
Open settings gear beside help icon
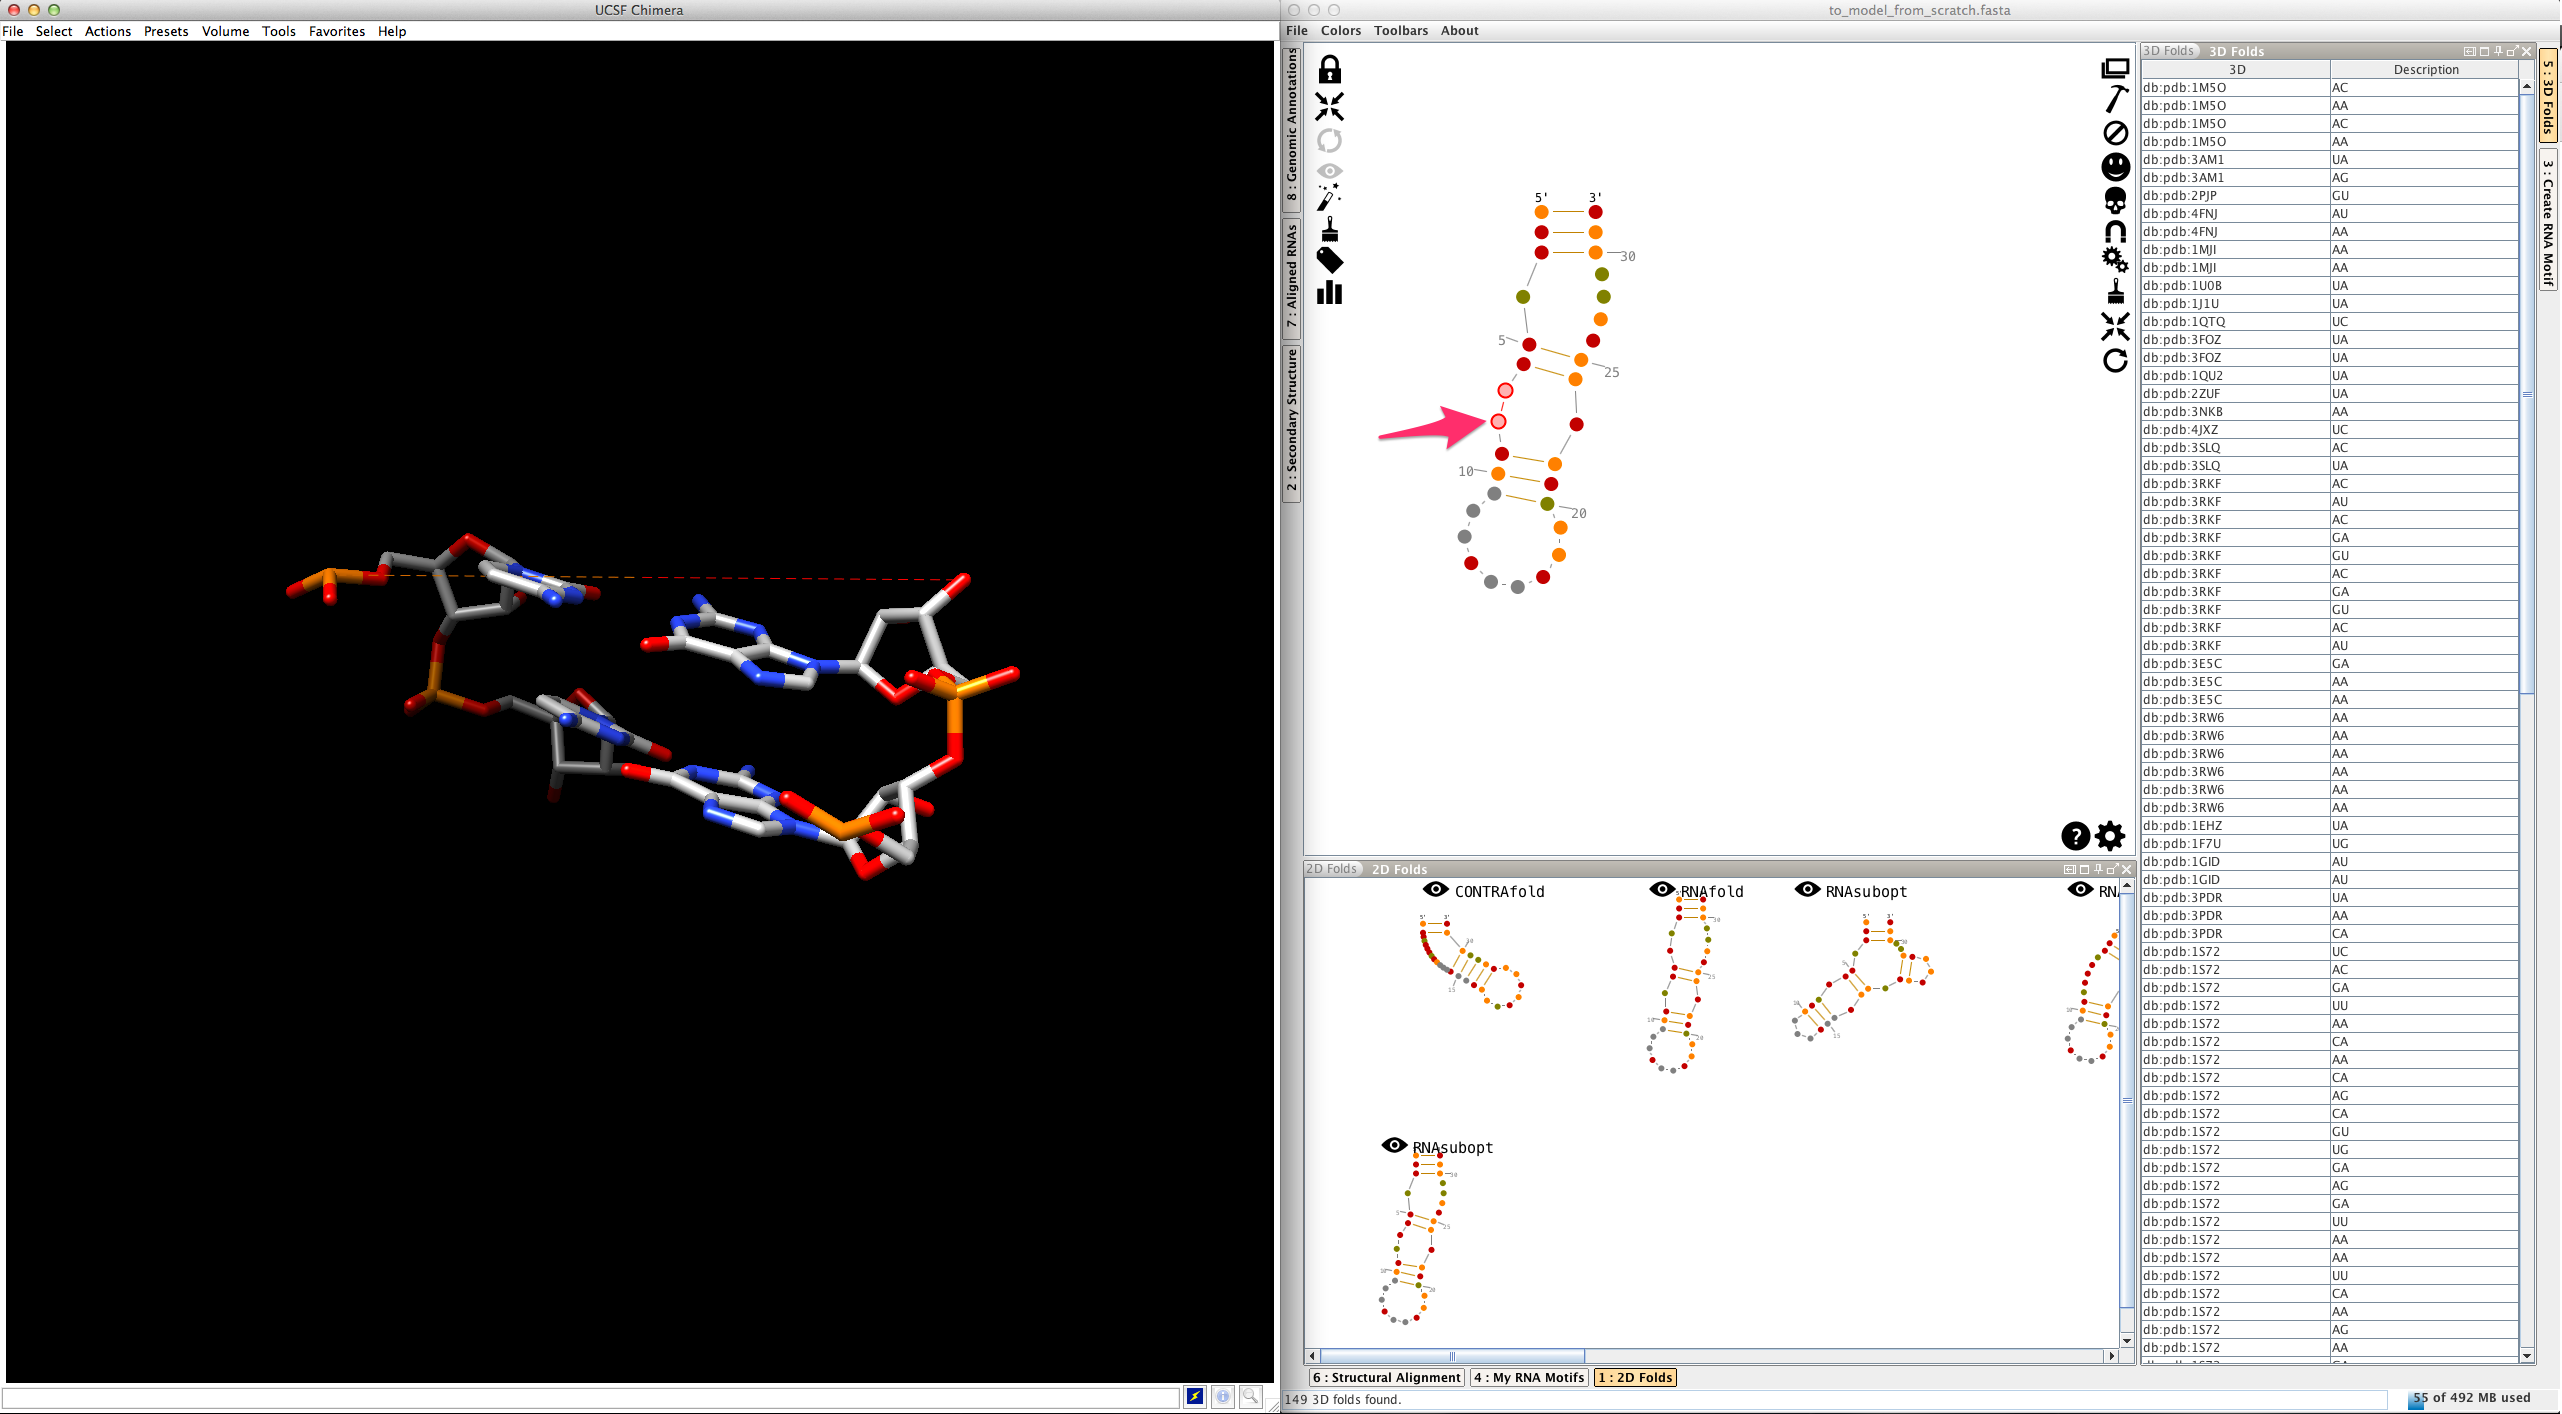pos(2110,835)
